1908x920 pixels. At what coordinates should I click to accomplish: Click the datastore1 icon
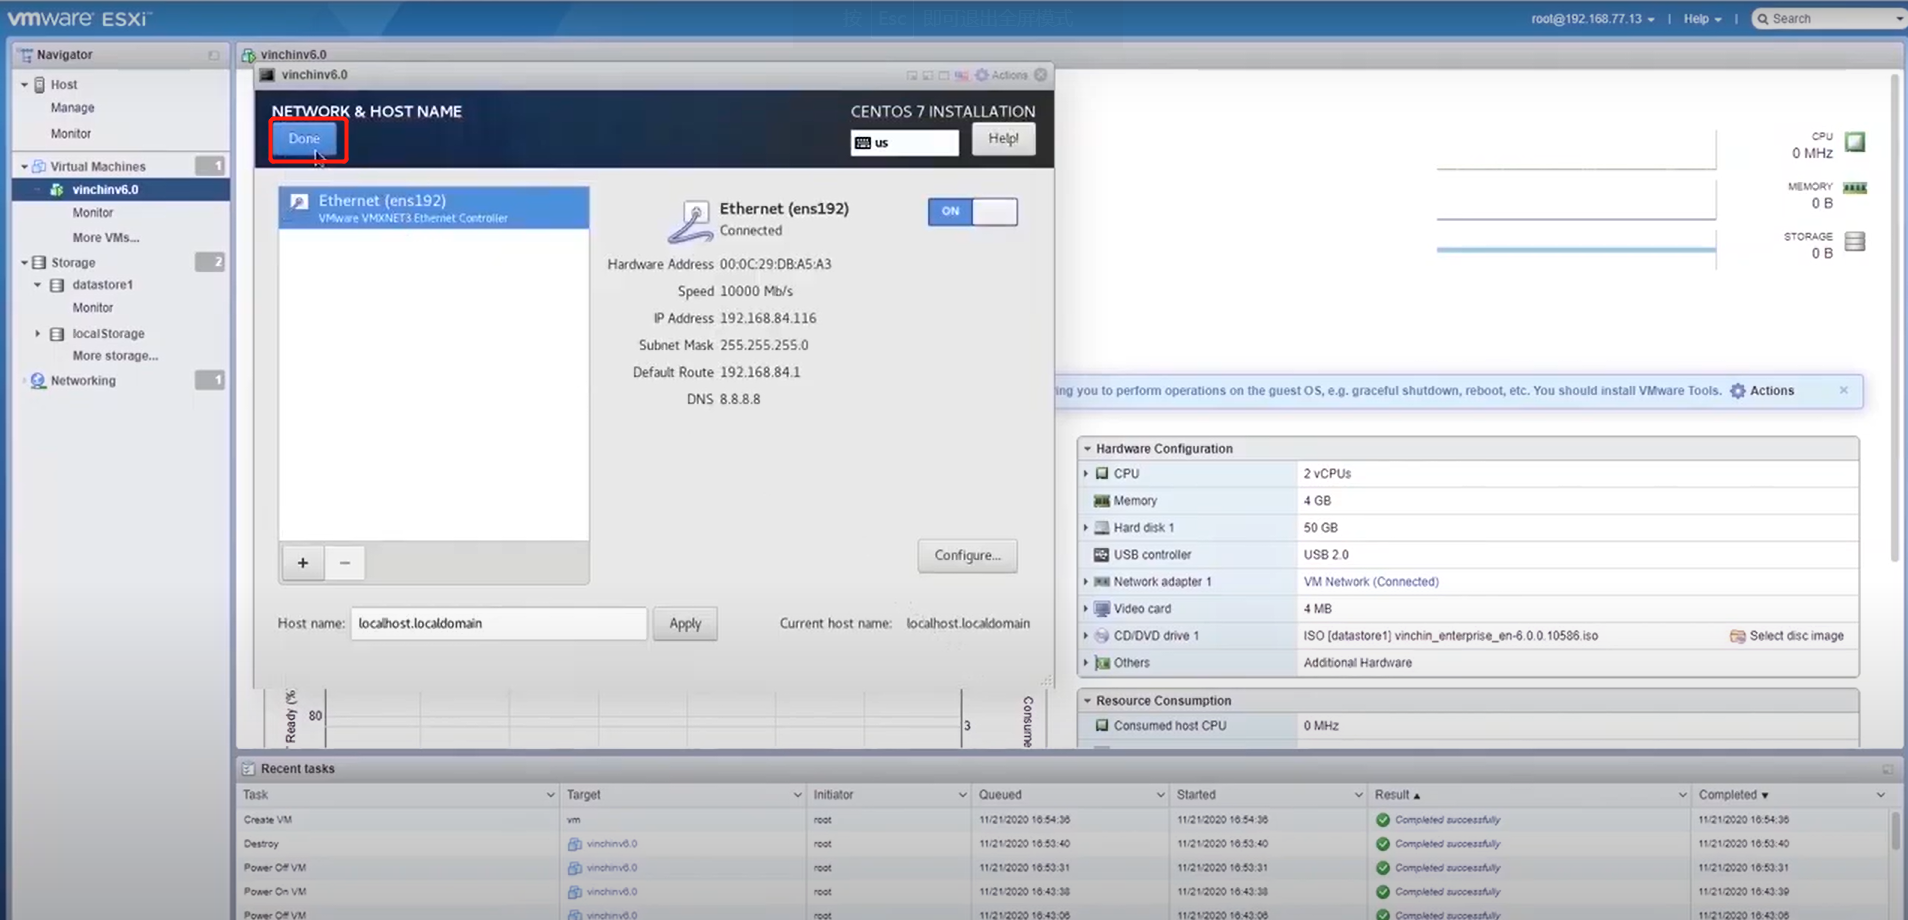57,285
